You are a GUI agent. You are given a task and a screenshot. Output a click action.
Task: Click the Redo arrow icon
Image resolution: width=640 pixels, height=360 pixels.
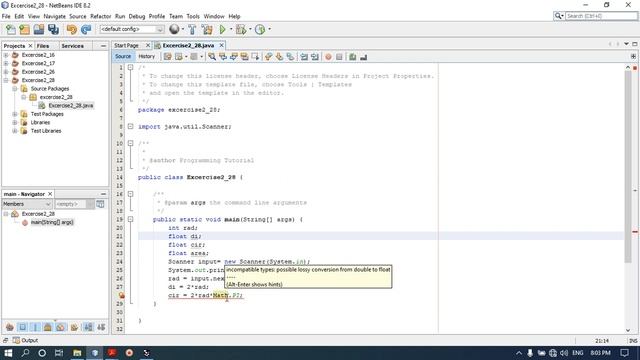[86, 29]
